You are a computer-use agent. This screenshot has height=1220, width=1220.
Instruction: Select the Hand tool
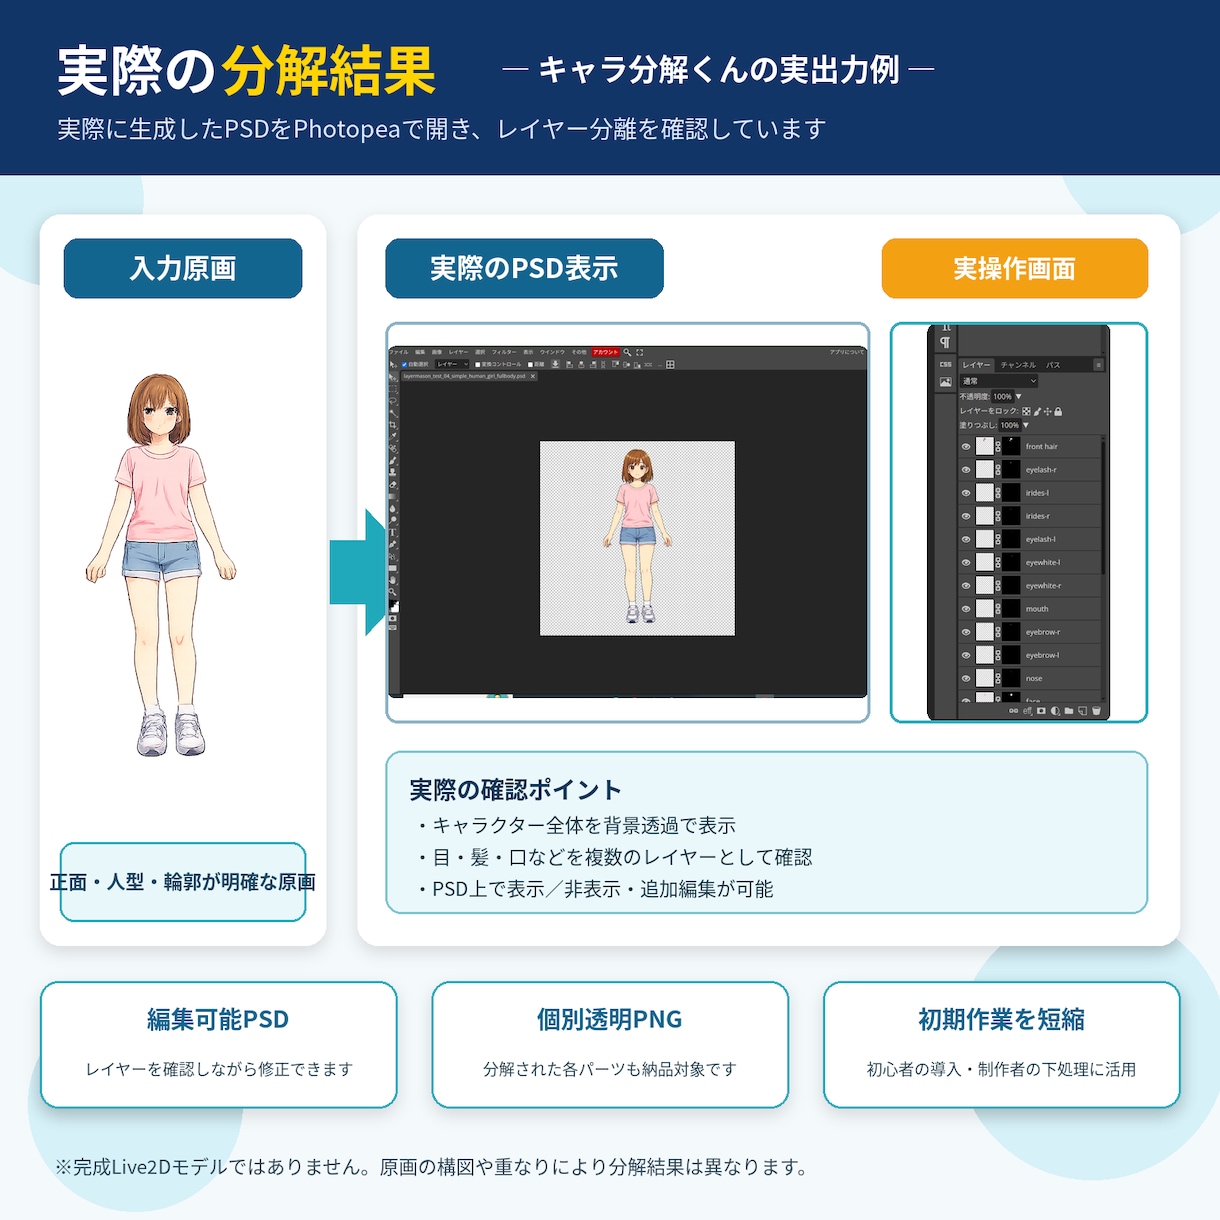click(x=393, y=580)
